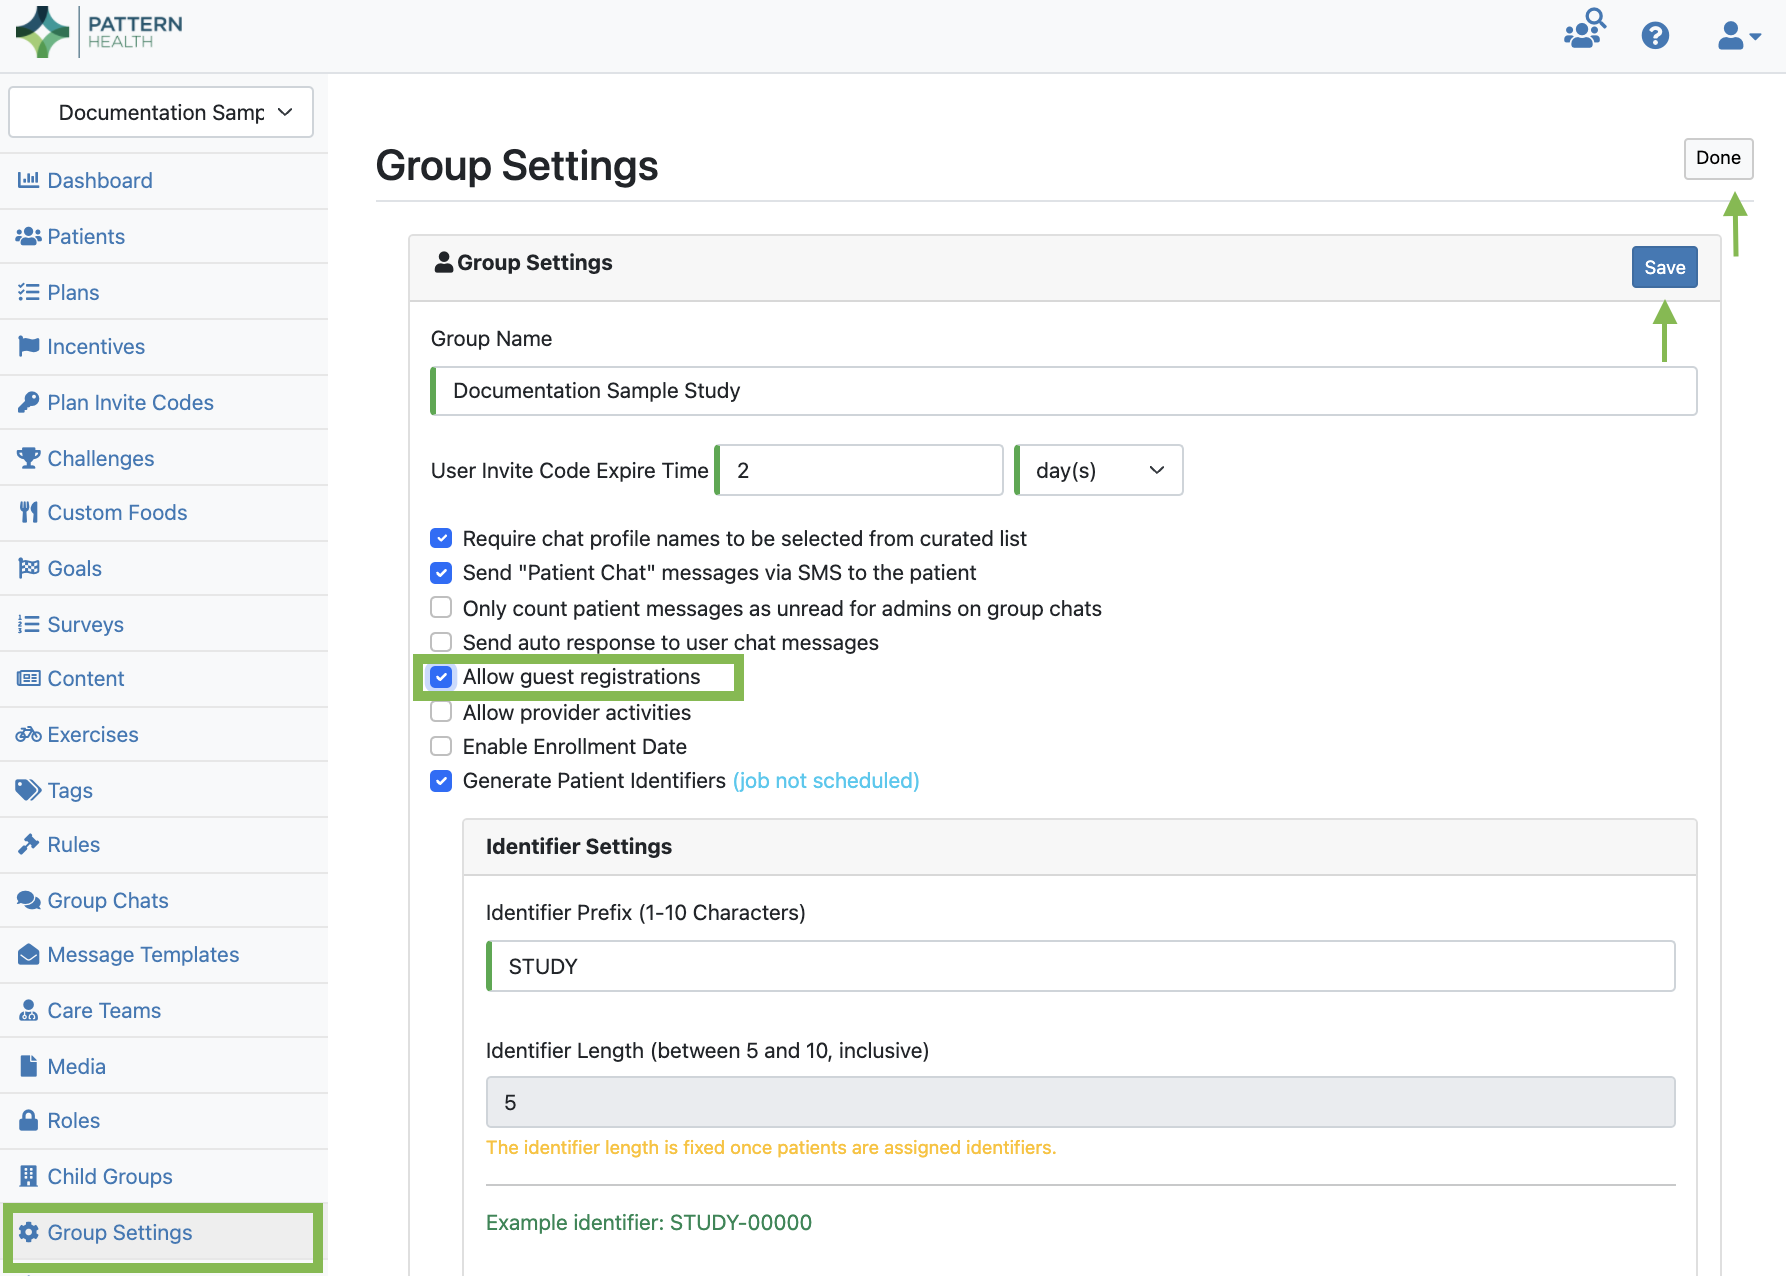Expand the day(s) time unit dropdown
The height and width of the screenshot is (1276, 1786).
pyautogui.click(x=1099, y=470)
